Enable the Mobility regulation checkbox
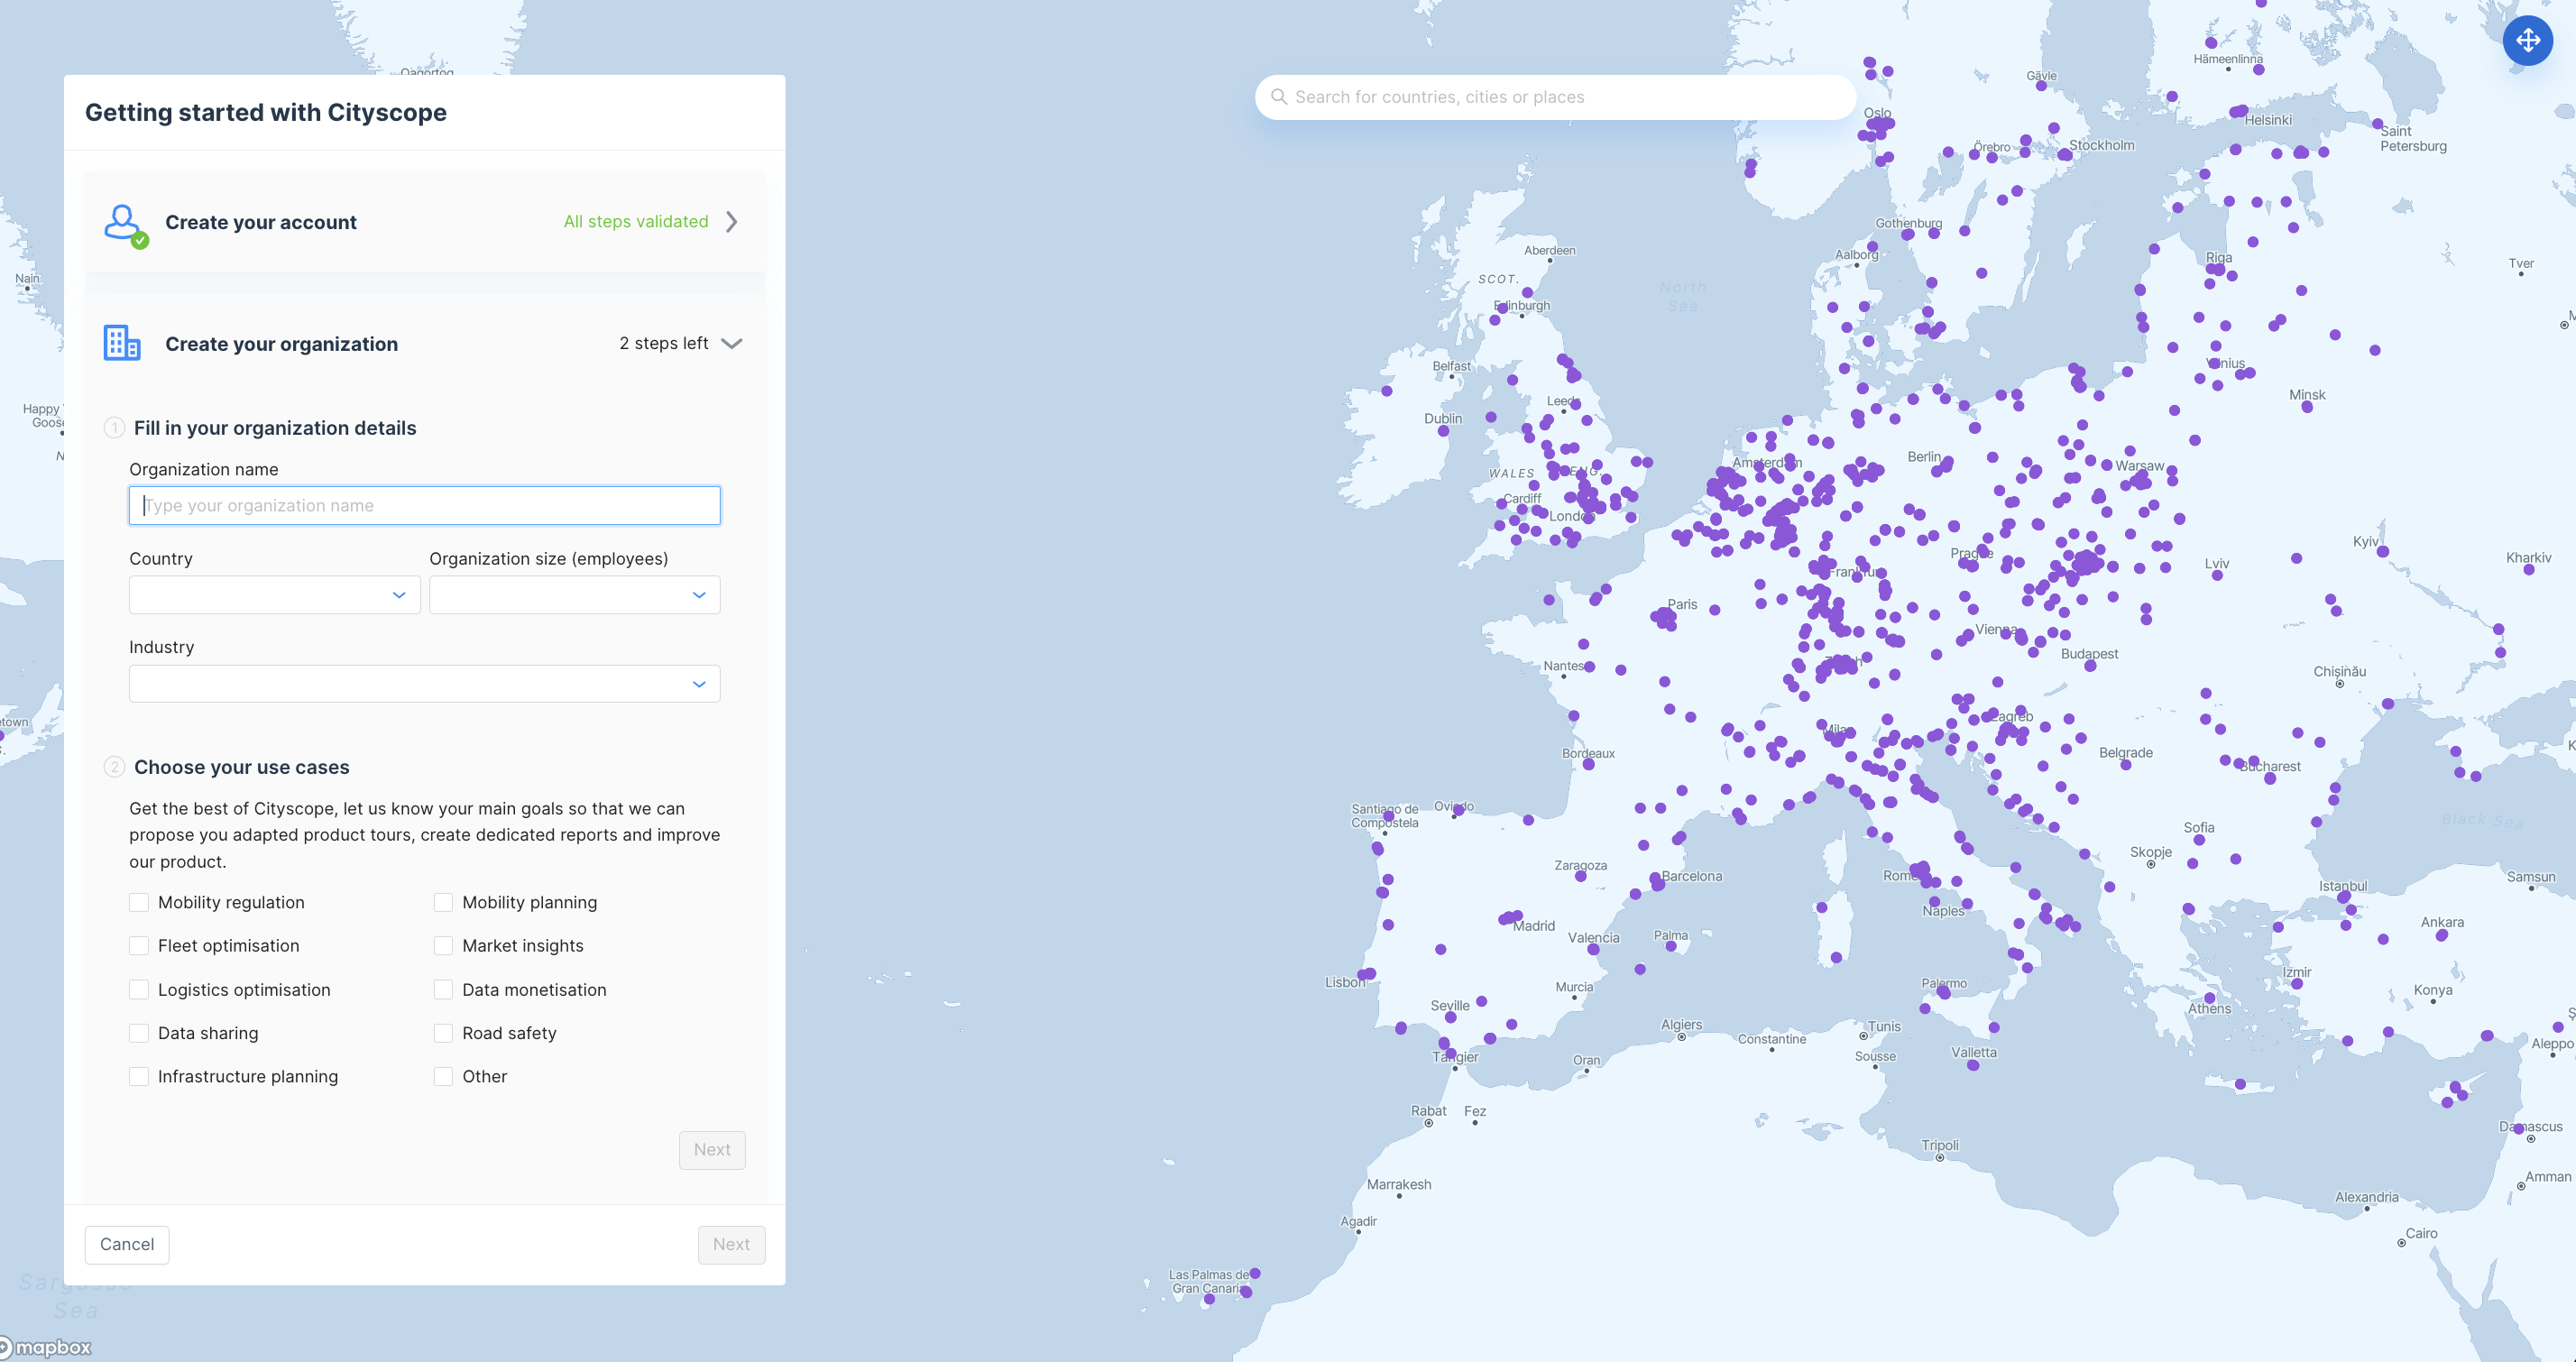The image size is (2576, 1362). pyautogui.click(x=139, y=902)
